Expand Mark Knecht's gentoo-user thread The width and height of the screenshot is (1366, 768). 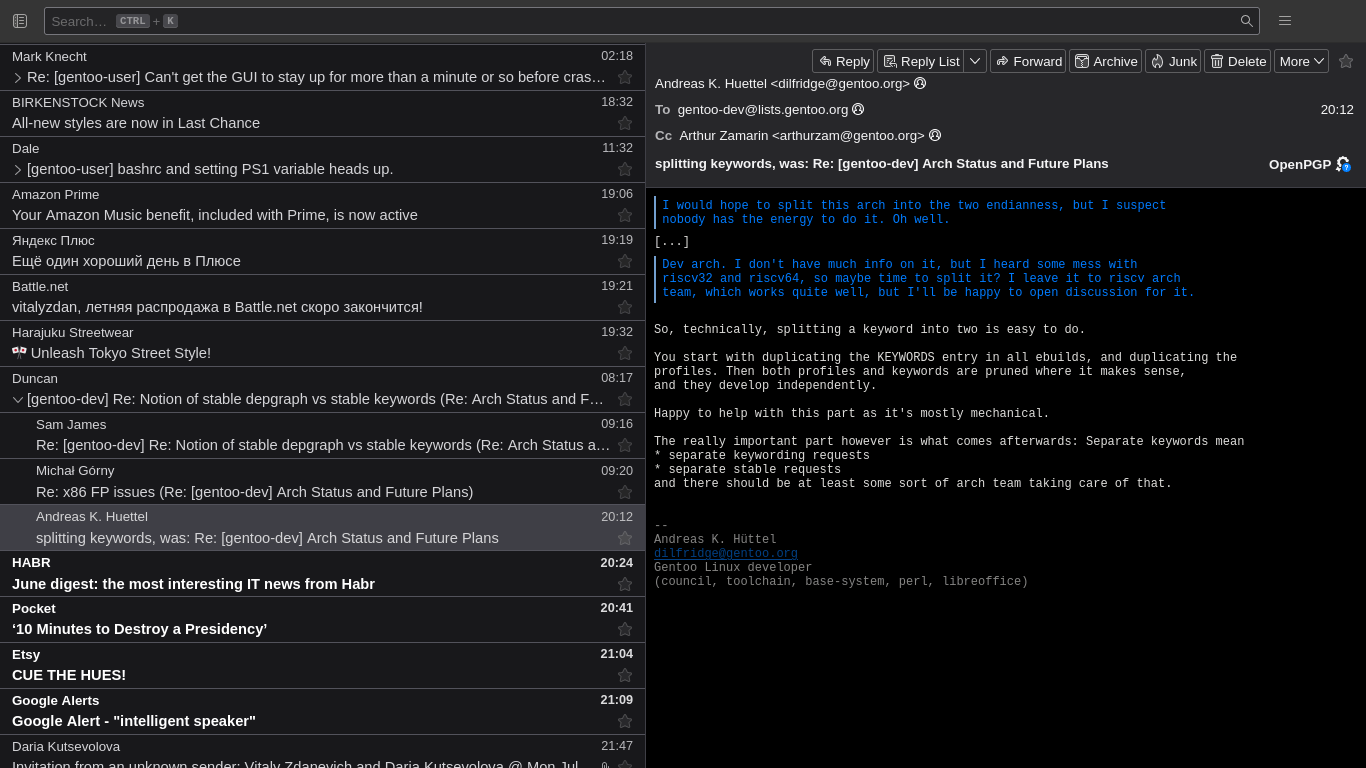[17, 77]
